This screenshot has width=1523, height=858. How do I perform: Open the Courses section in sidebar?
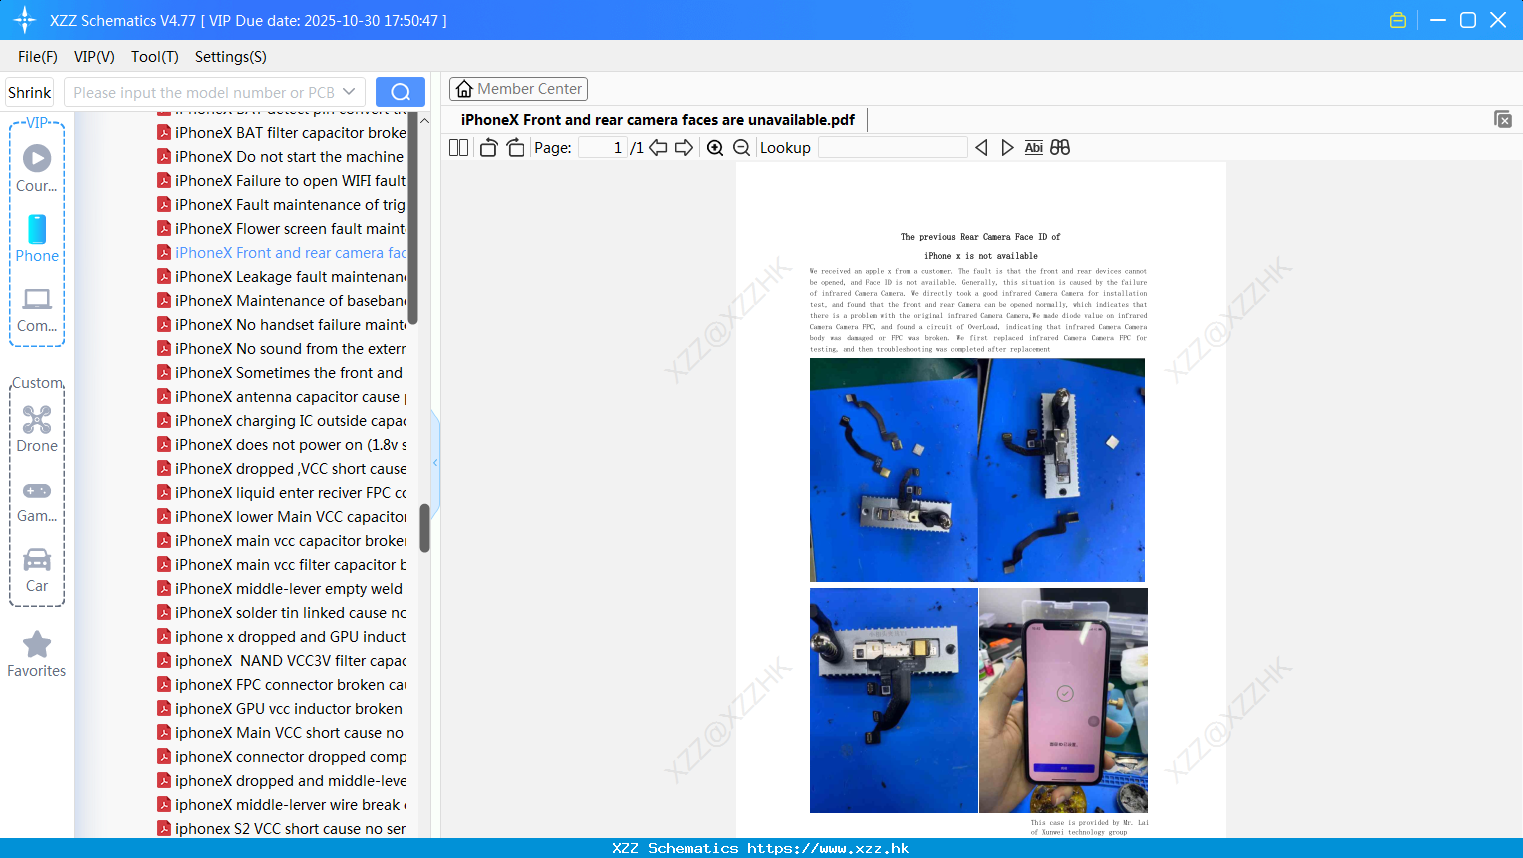(37, 169)
